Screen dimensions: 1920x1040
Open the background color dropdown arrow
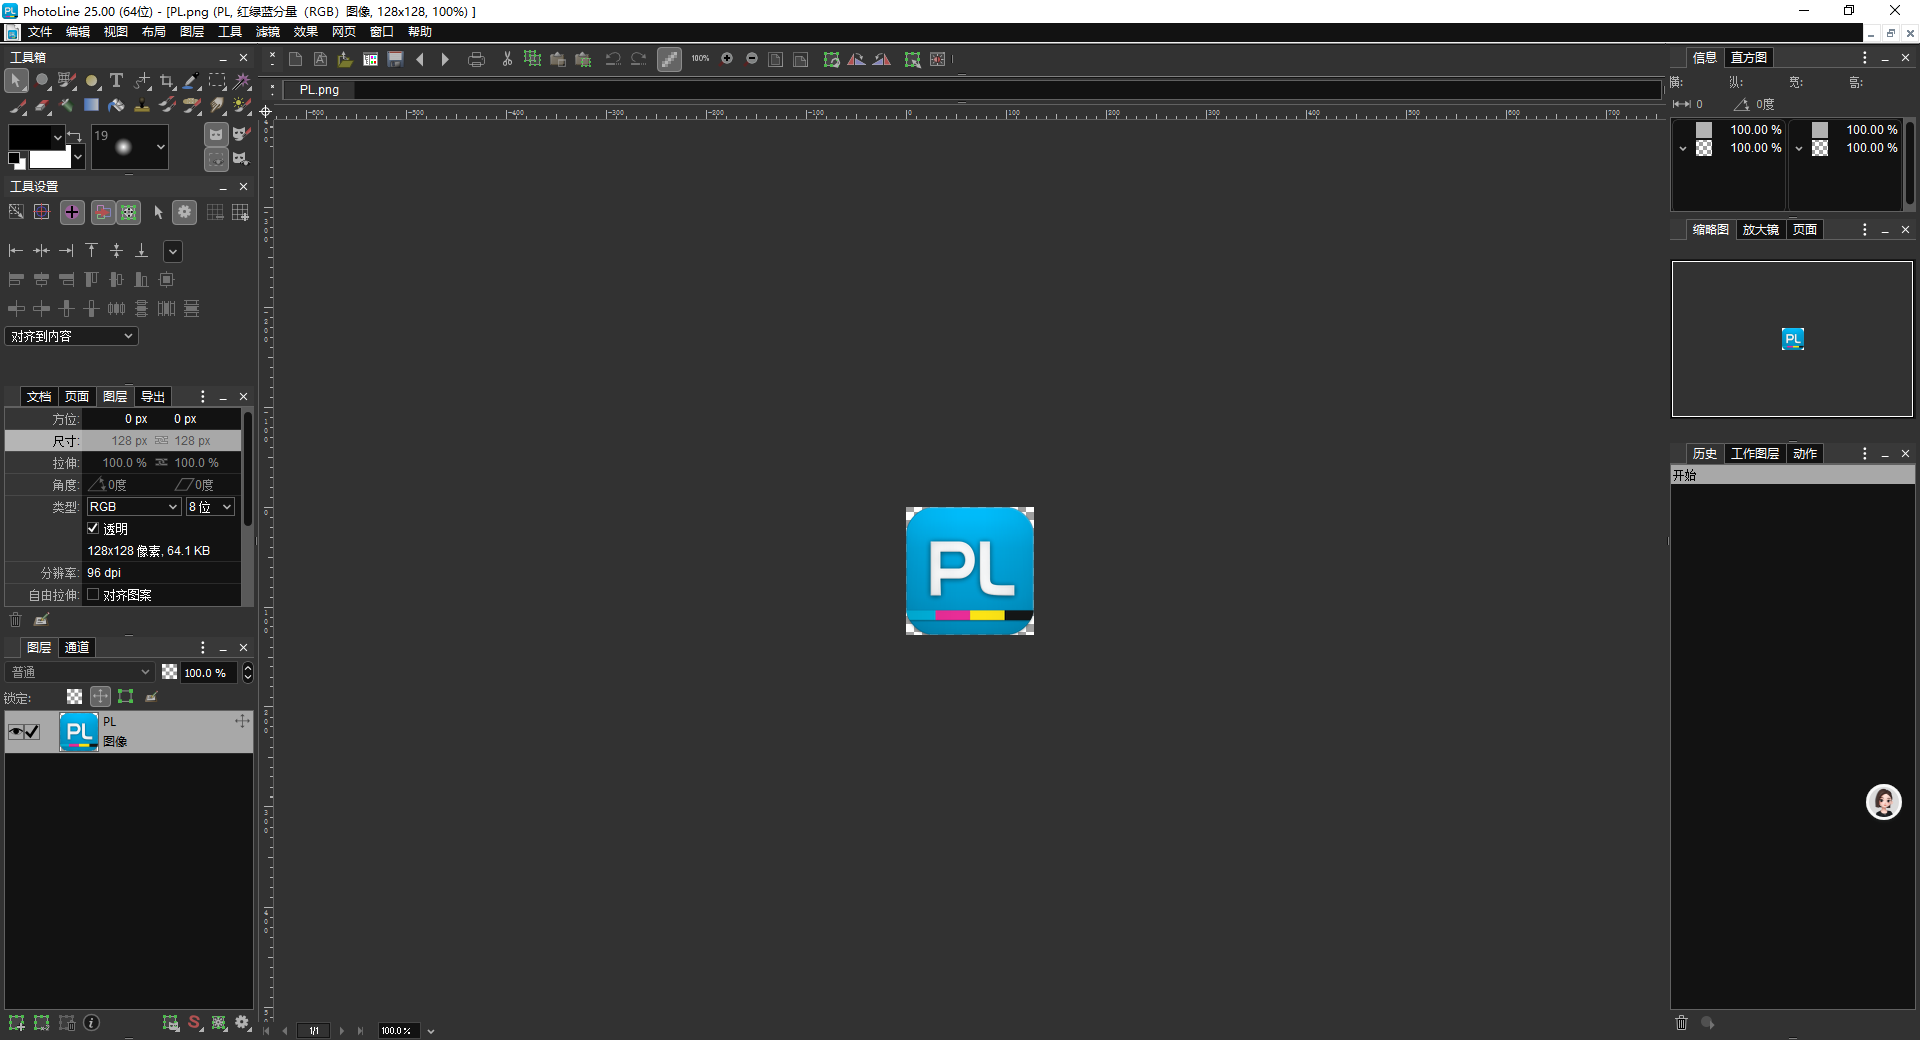tap(77, 157)
